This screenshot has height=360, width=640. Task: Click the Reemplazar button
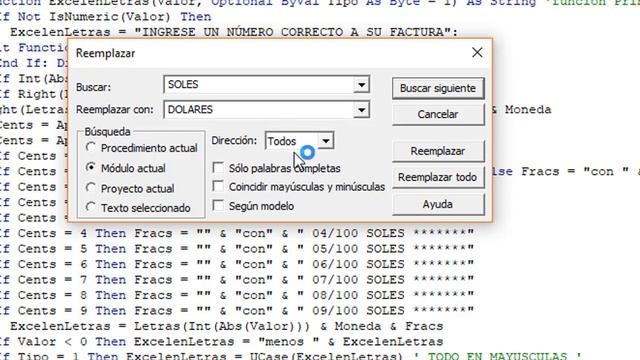pyautogui.click(x=438, y=151)
